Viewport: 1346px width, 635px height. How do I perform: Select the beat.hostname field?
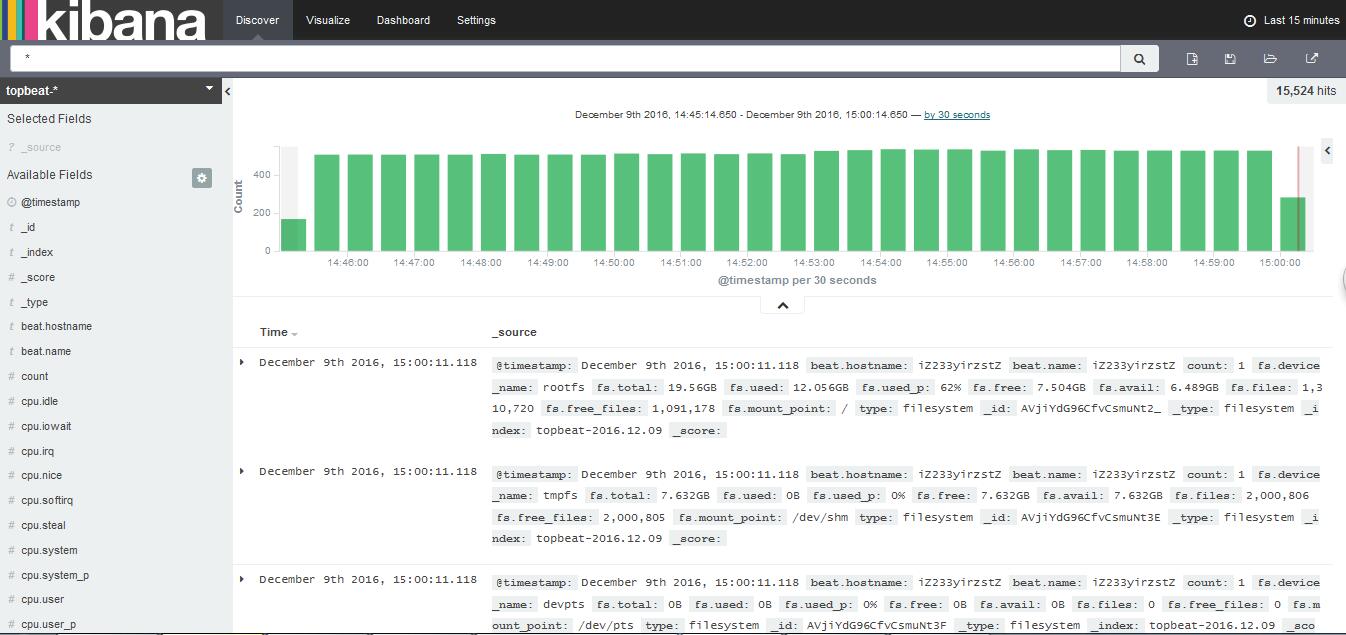point(56,326)
